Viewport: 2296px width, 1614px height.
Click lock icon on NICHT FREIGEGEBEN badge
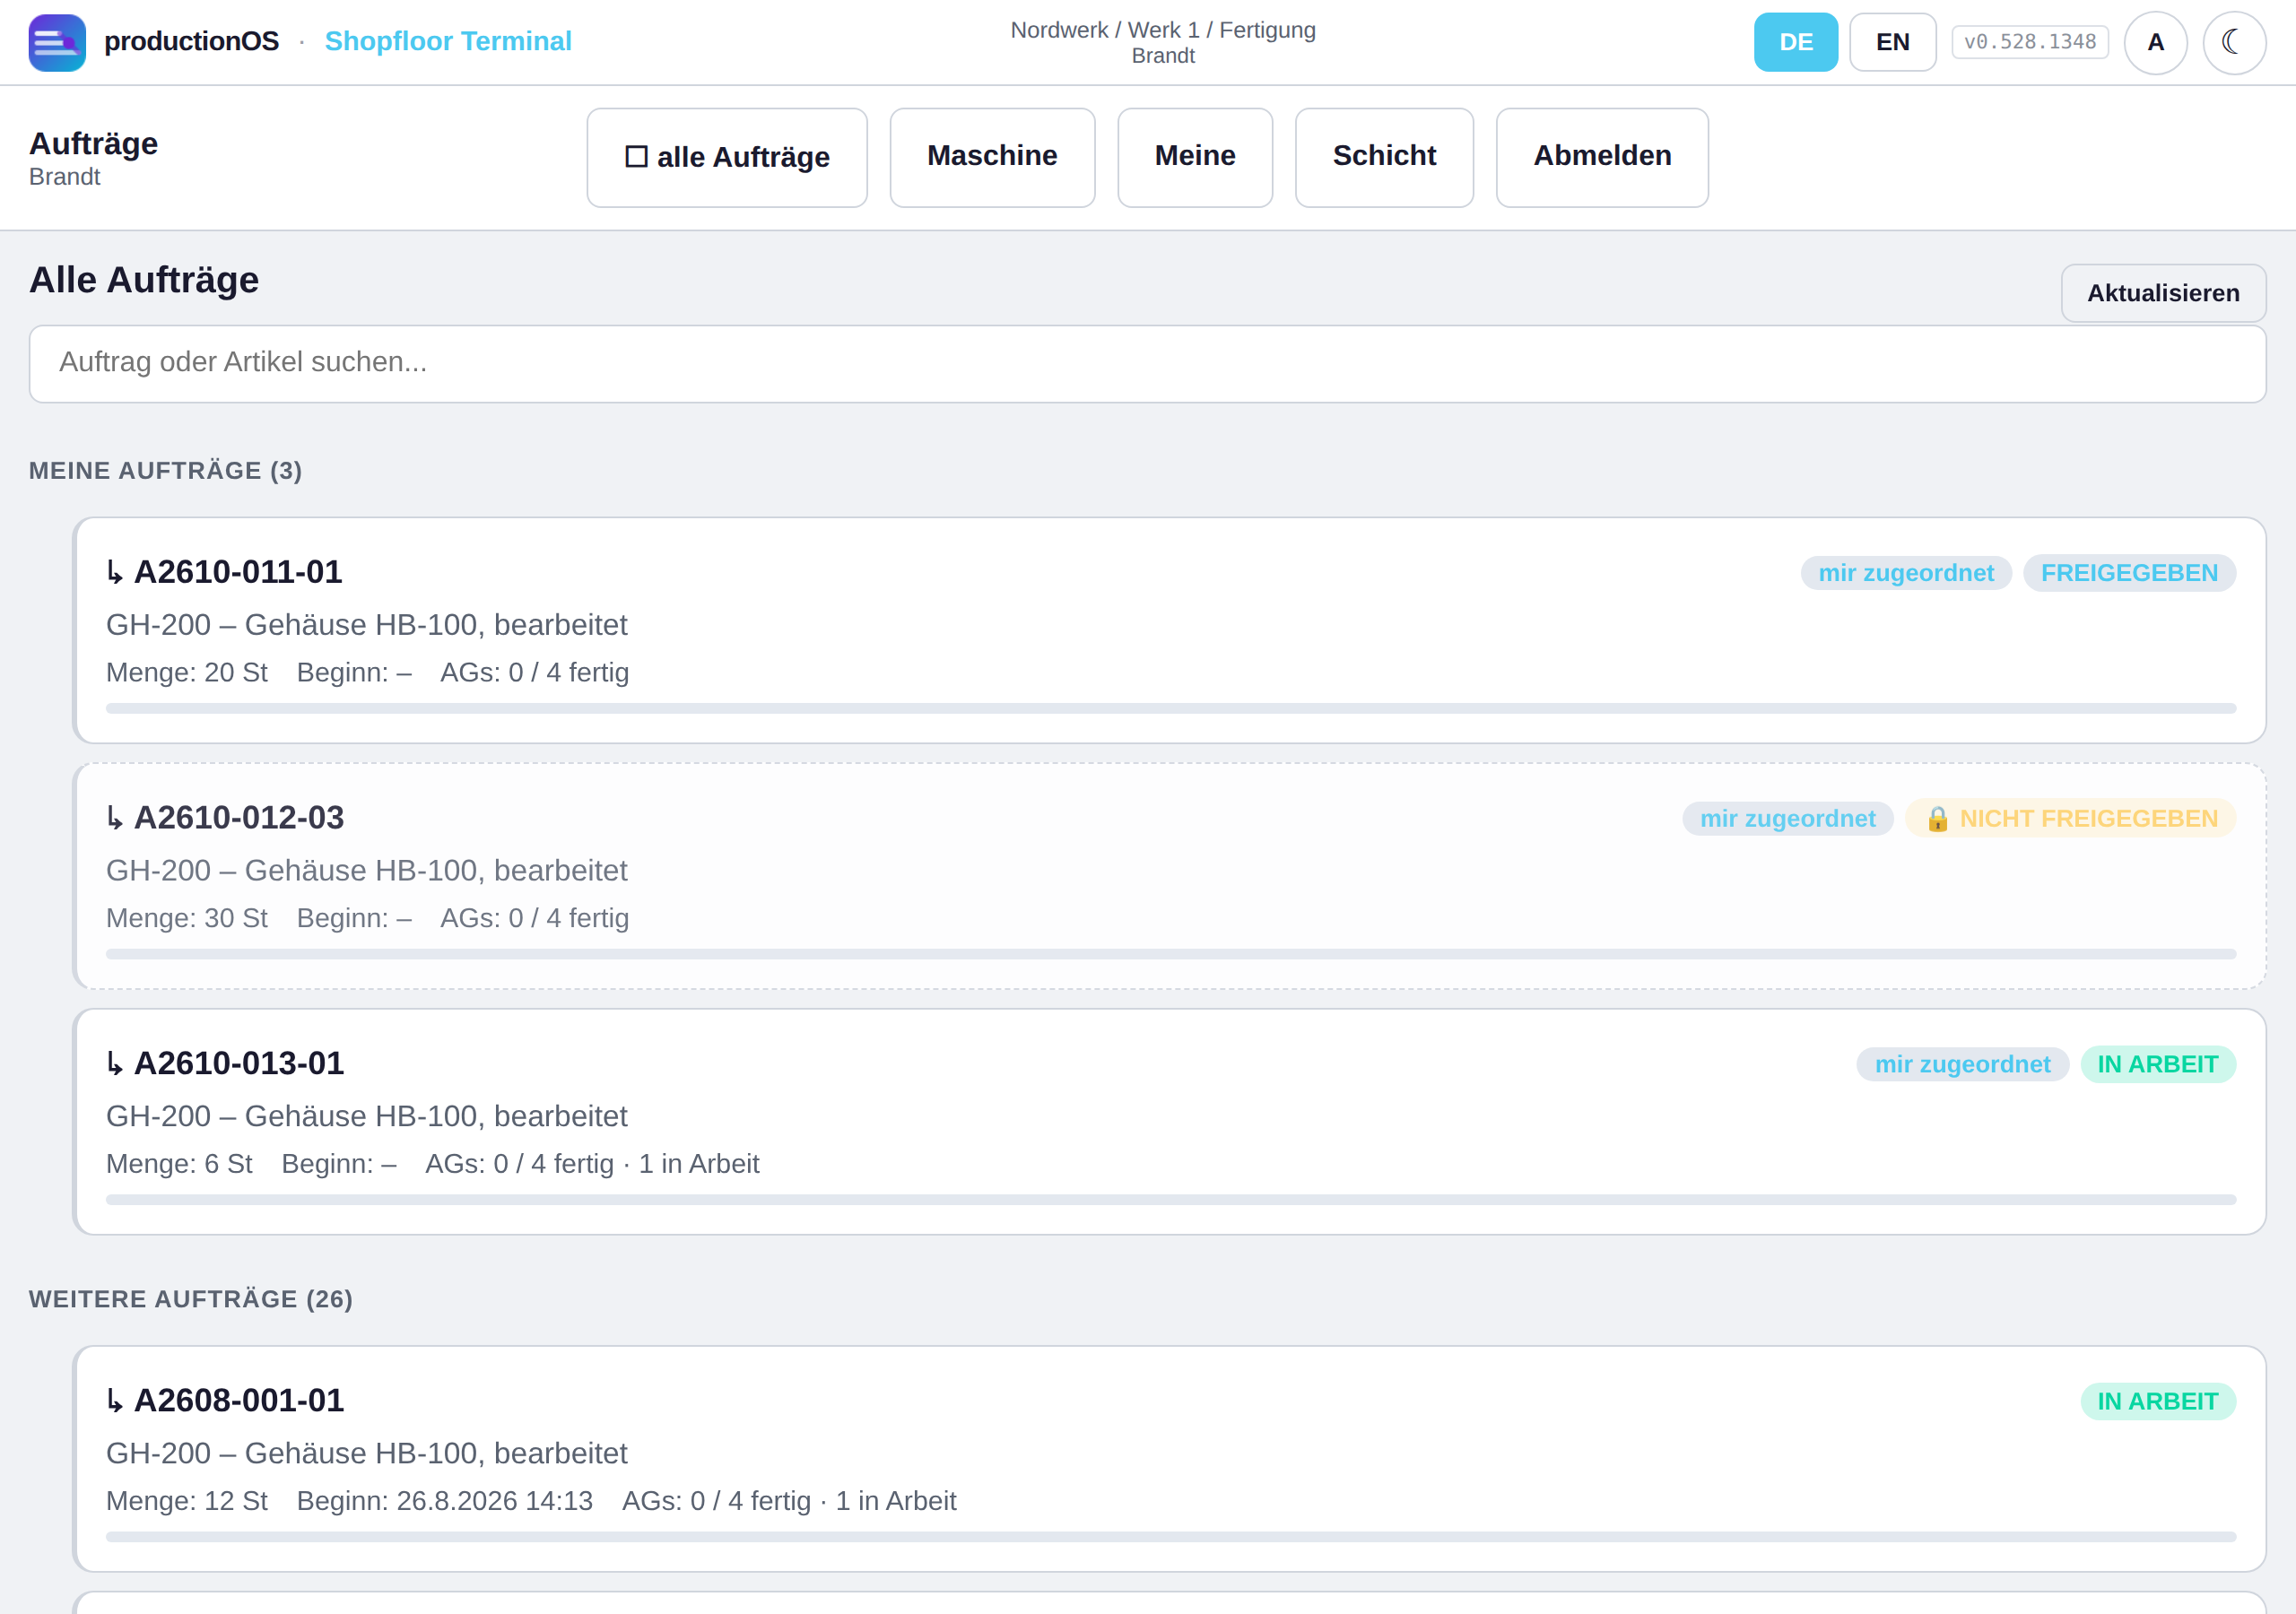click(x=1937, y=819)
